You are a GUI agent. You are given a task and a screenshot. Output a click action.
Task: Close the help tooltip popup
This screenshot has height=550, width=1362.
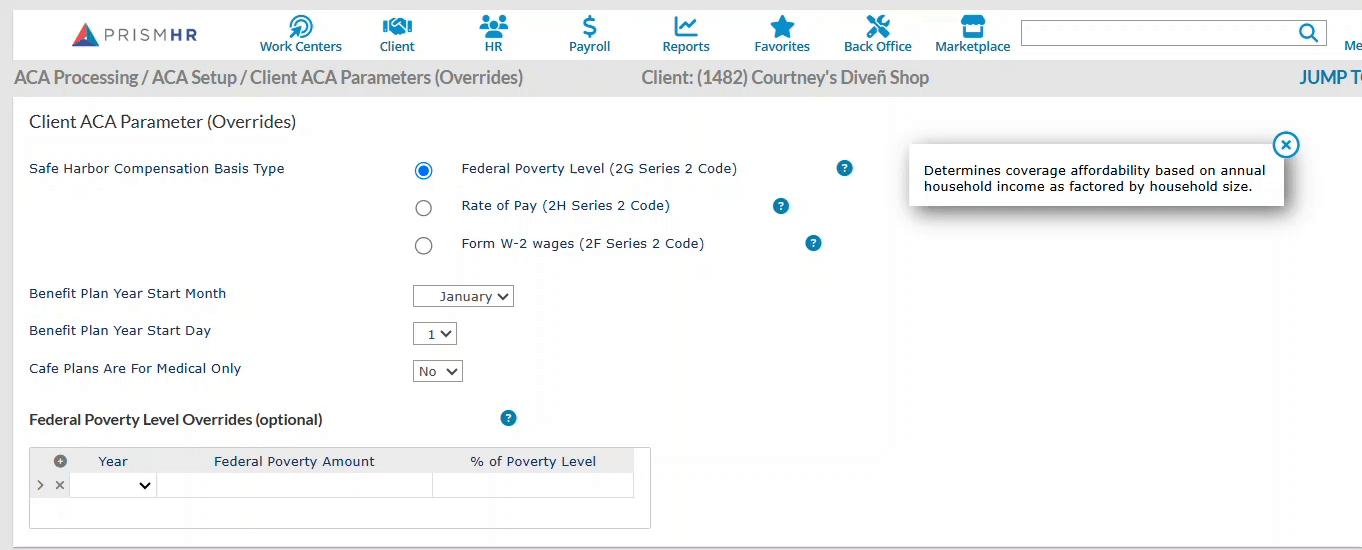click(x=1286, y=145)
